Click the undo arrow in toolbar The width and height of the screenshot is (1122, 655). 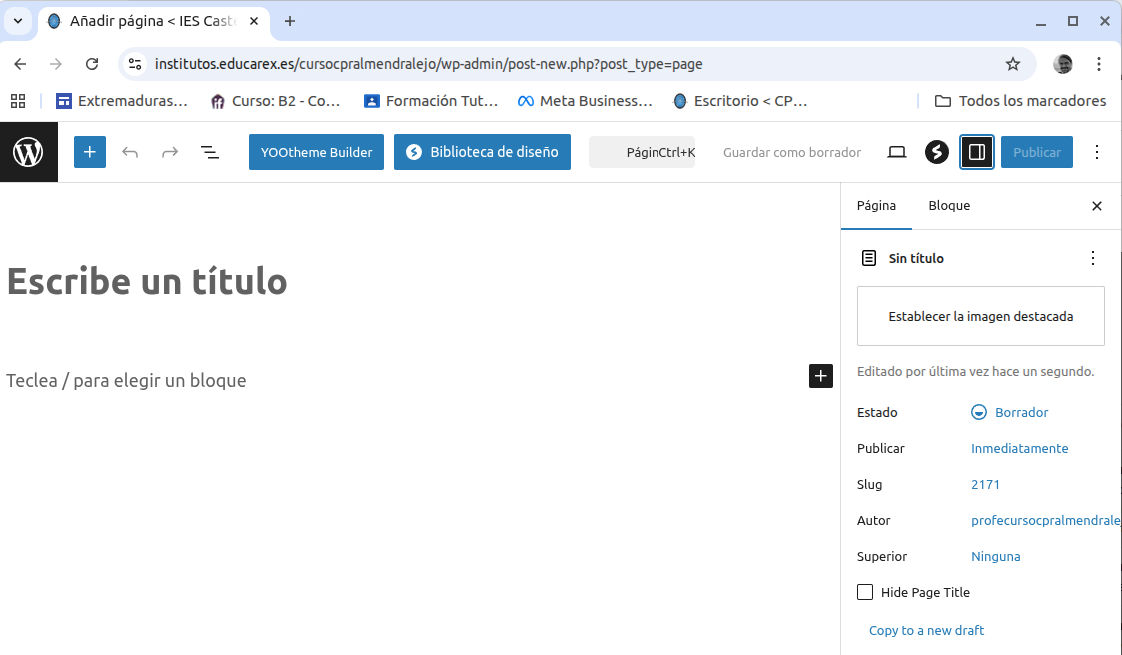point(130,152)
